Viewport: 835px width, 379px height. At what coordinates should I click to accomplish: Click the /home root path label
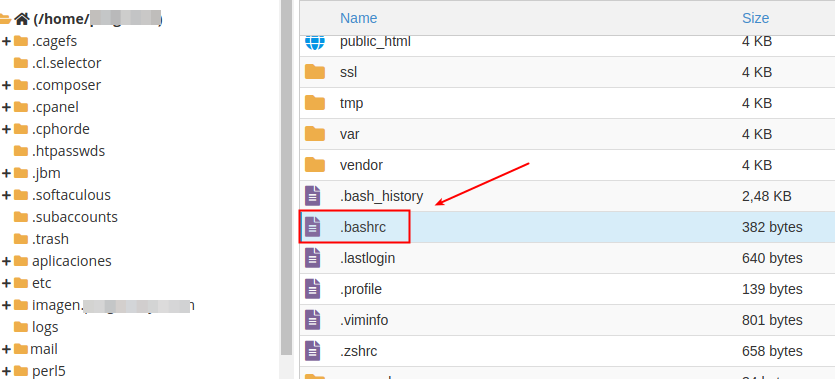click(x=97, y=19)
